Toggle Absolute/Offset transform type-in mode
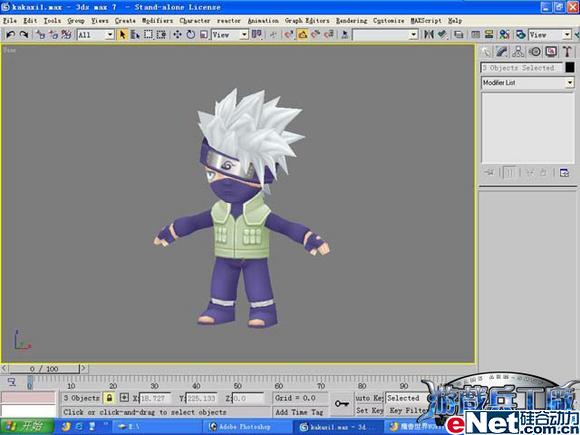Viewport: 580px width, 435px height. [124, 398]
